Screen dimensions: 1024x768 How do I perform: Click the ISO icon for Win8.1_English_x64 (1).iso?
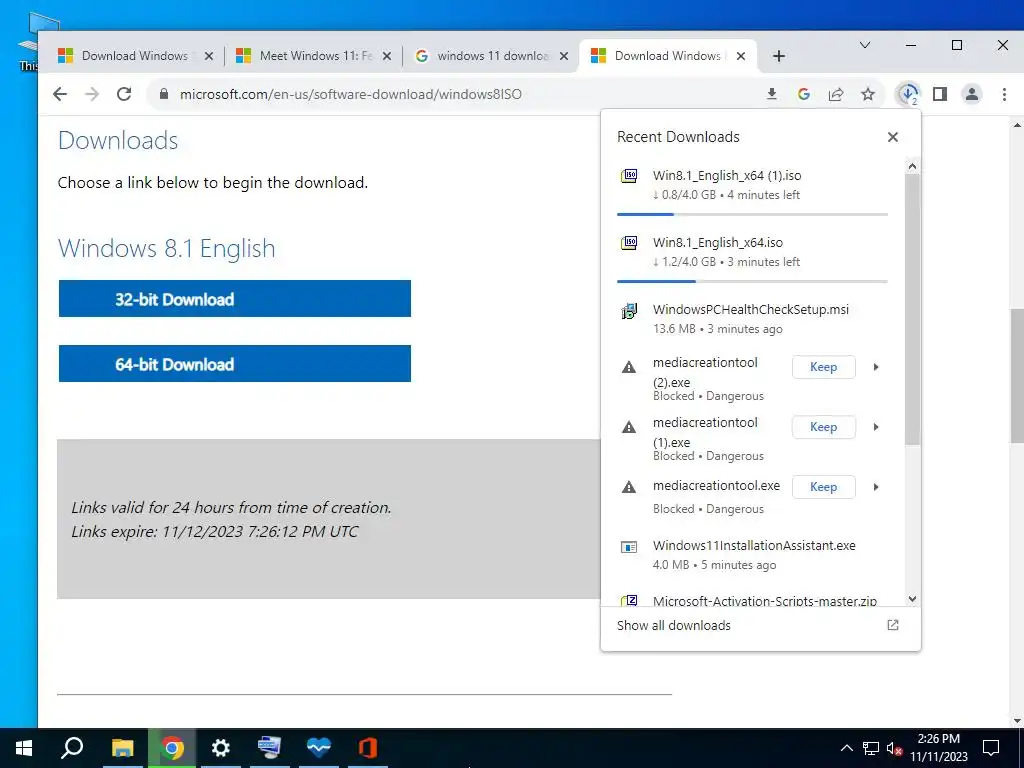point(629,176)
